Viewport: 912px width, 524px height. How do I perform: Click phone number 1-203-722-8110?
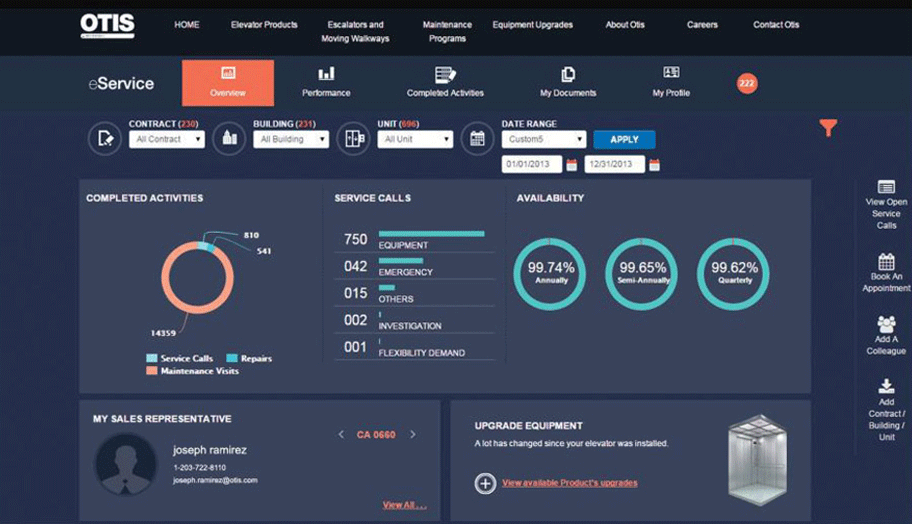(x=200, y=468)
